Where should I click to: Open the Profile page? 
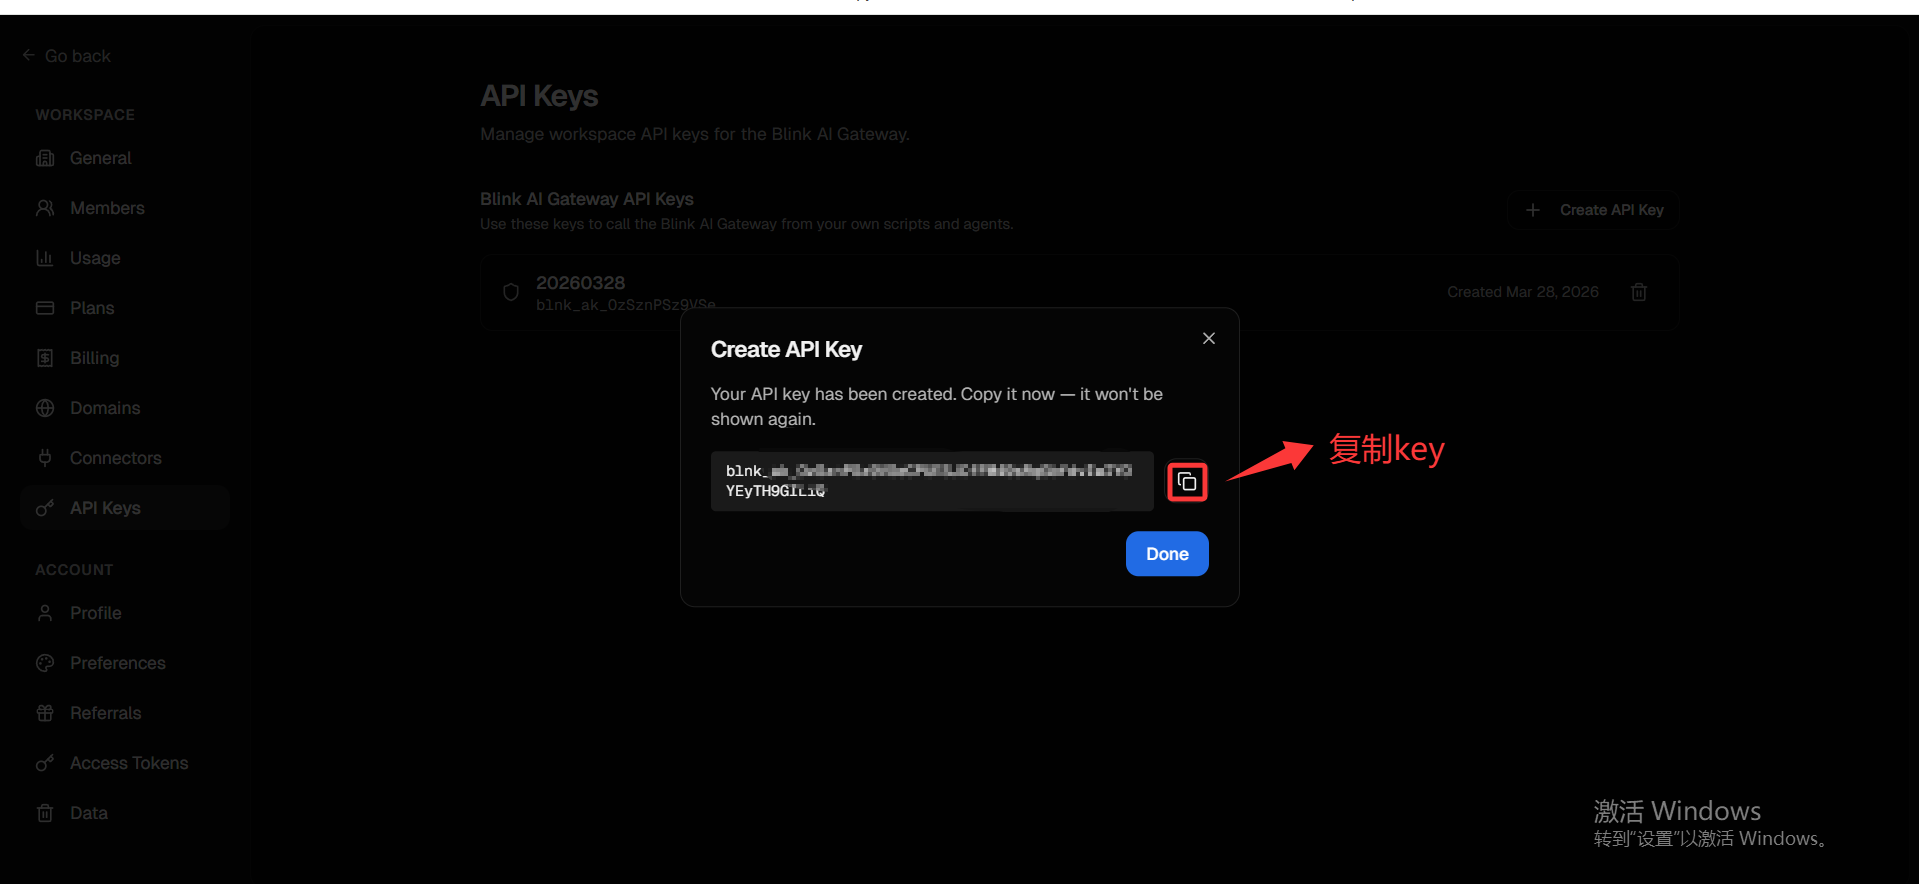tap(125, 613)
